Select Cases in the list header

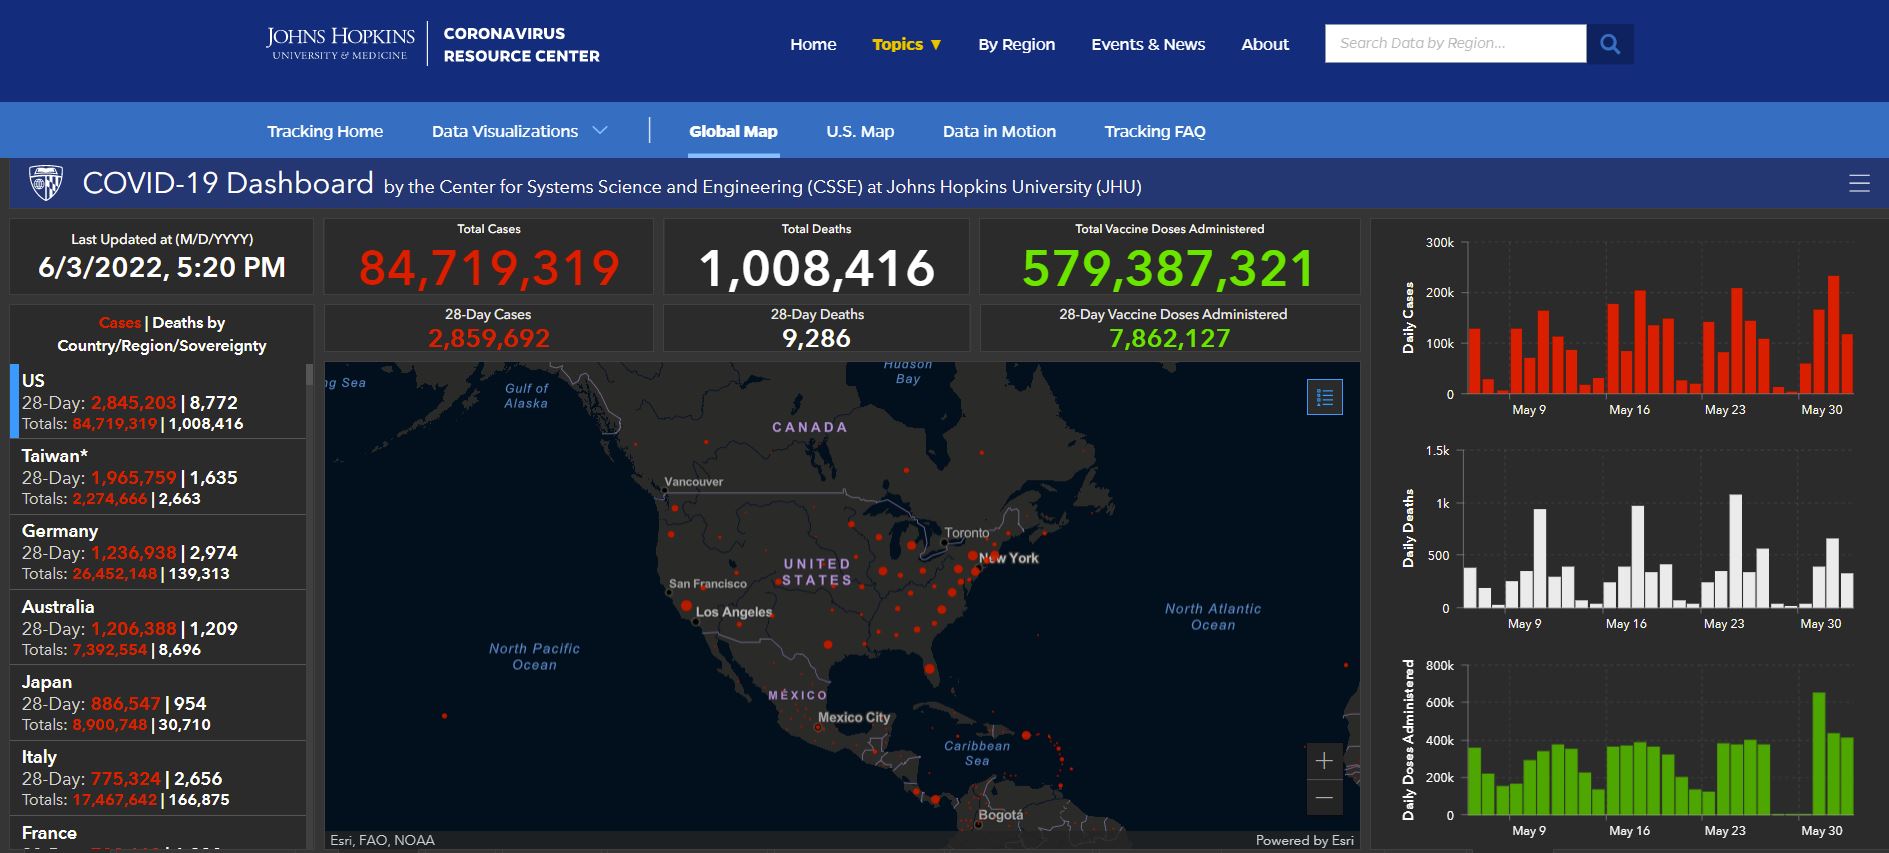point(120,322)
